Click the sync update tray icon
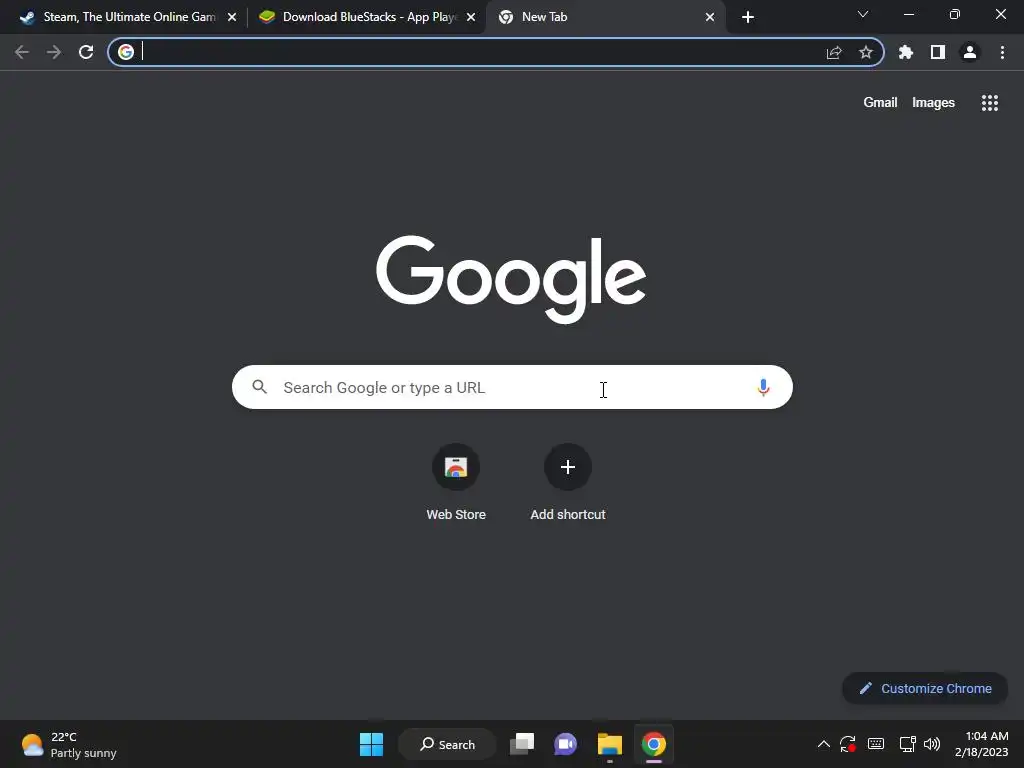Viewport: 1024px width, 768px height. [x=848, y=744]
